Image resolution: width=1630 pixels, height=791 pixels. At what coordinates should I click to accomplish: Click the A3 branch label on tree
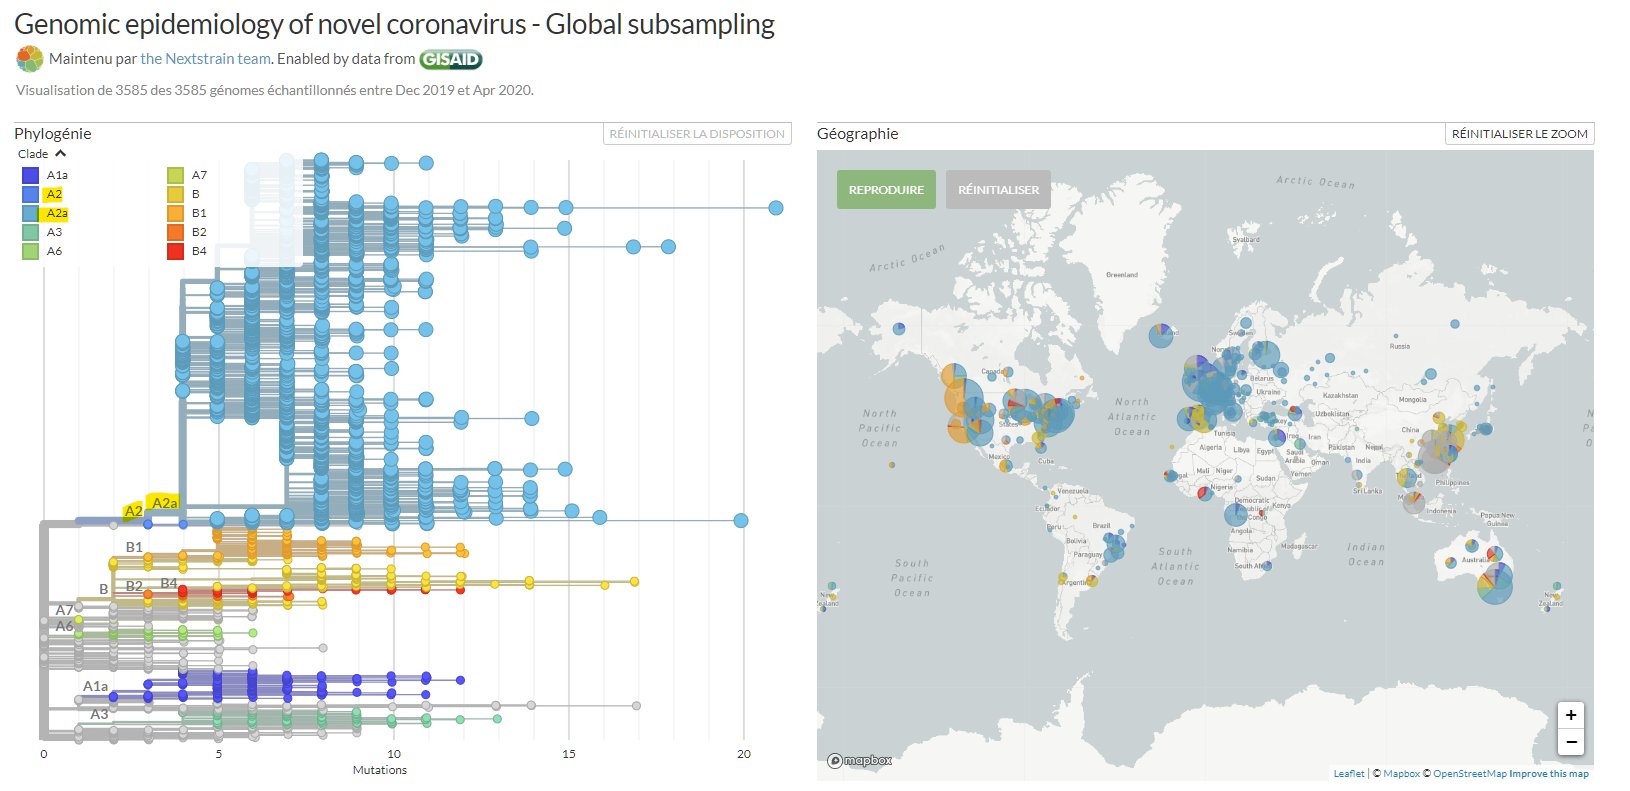99,714
